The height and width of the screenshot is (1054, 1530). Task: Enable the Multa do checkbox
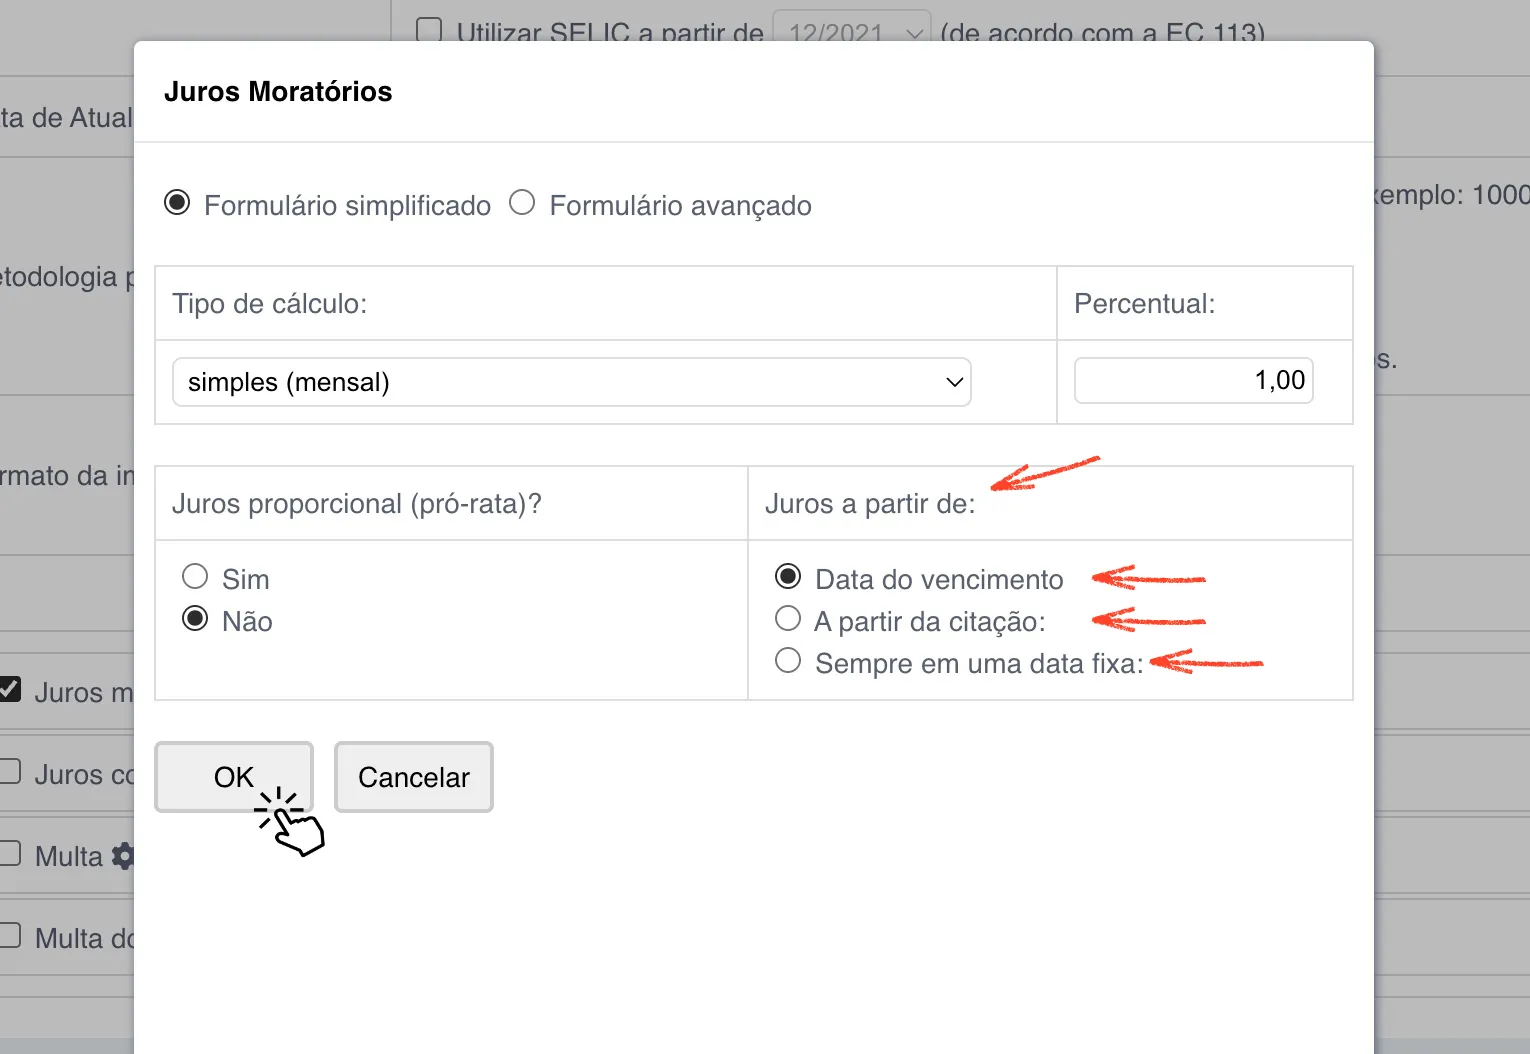[x=10, y=935]
